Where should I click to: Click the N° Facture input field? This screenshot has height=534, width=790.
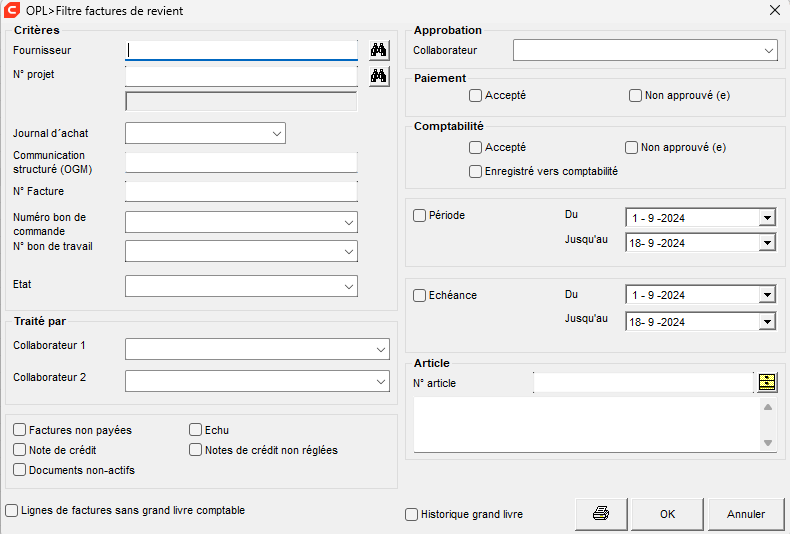click(x=241, y=191)
